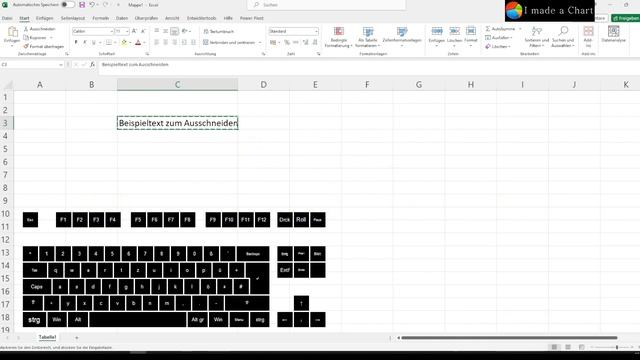This screenshot has height=360, width=640.
Task: Click the horizontal scrollbar
Action: pyautogui.click(x=510, y=338)
